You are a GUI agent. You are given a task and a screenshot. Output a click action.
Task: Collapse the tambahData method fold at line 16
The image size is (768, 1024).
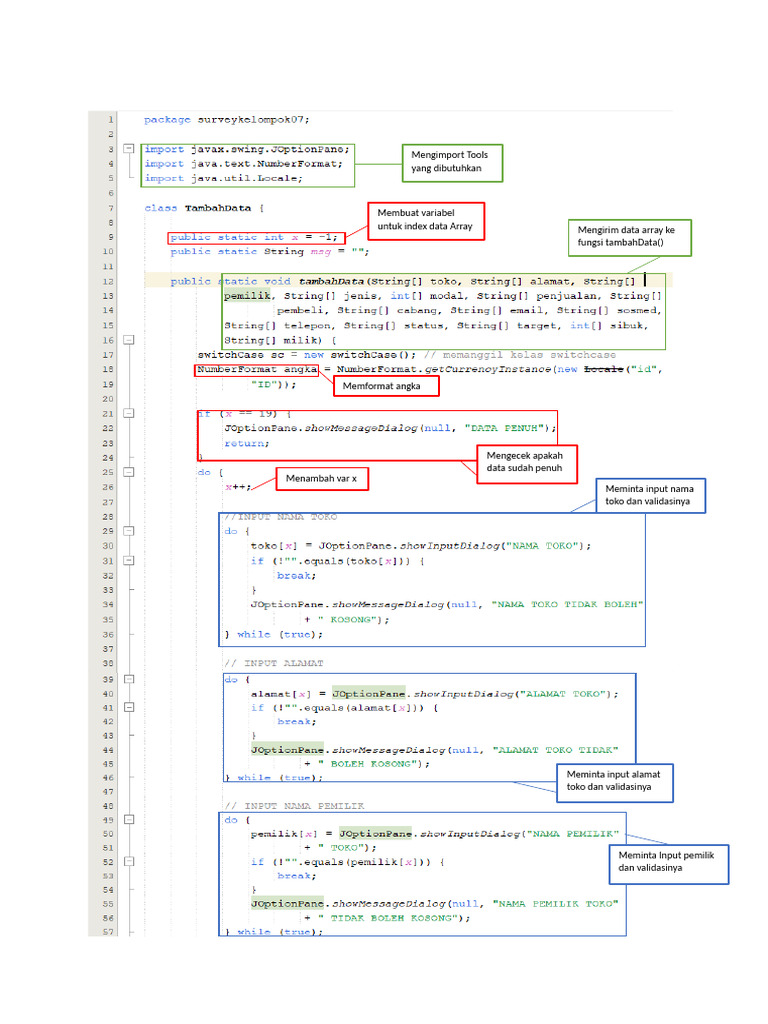tap(129, 340)
